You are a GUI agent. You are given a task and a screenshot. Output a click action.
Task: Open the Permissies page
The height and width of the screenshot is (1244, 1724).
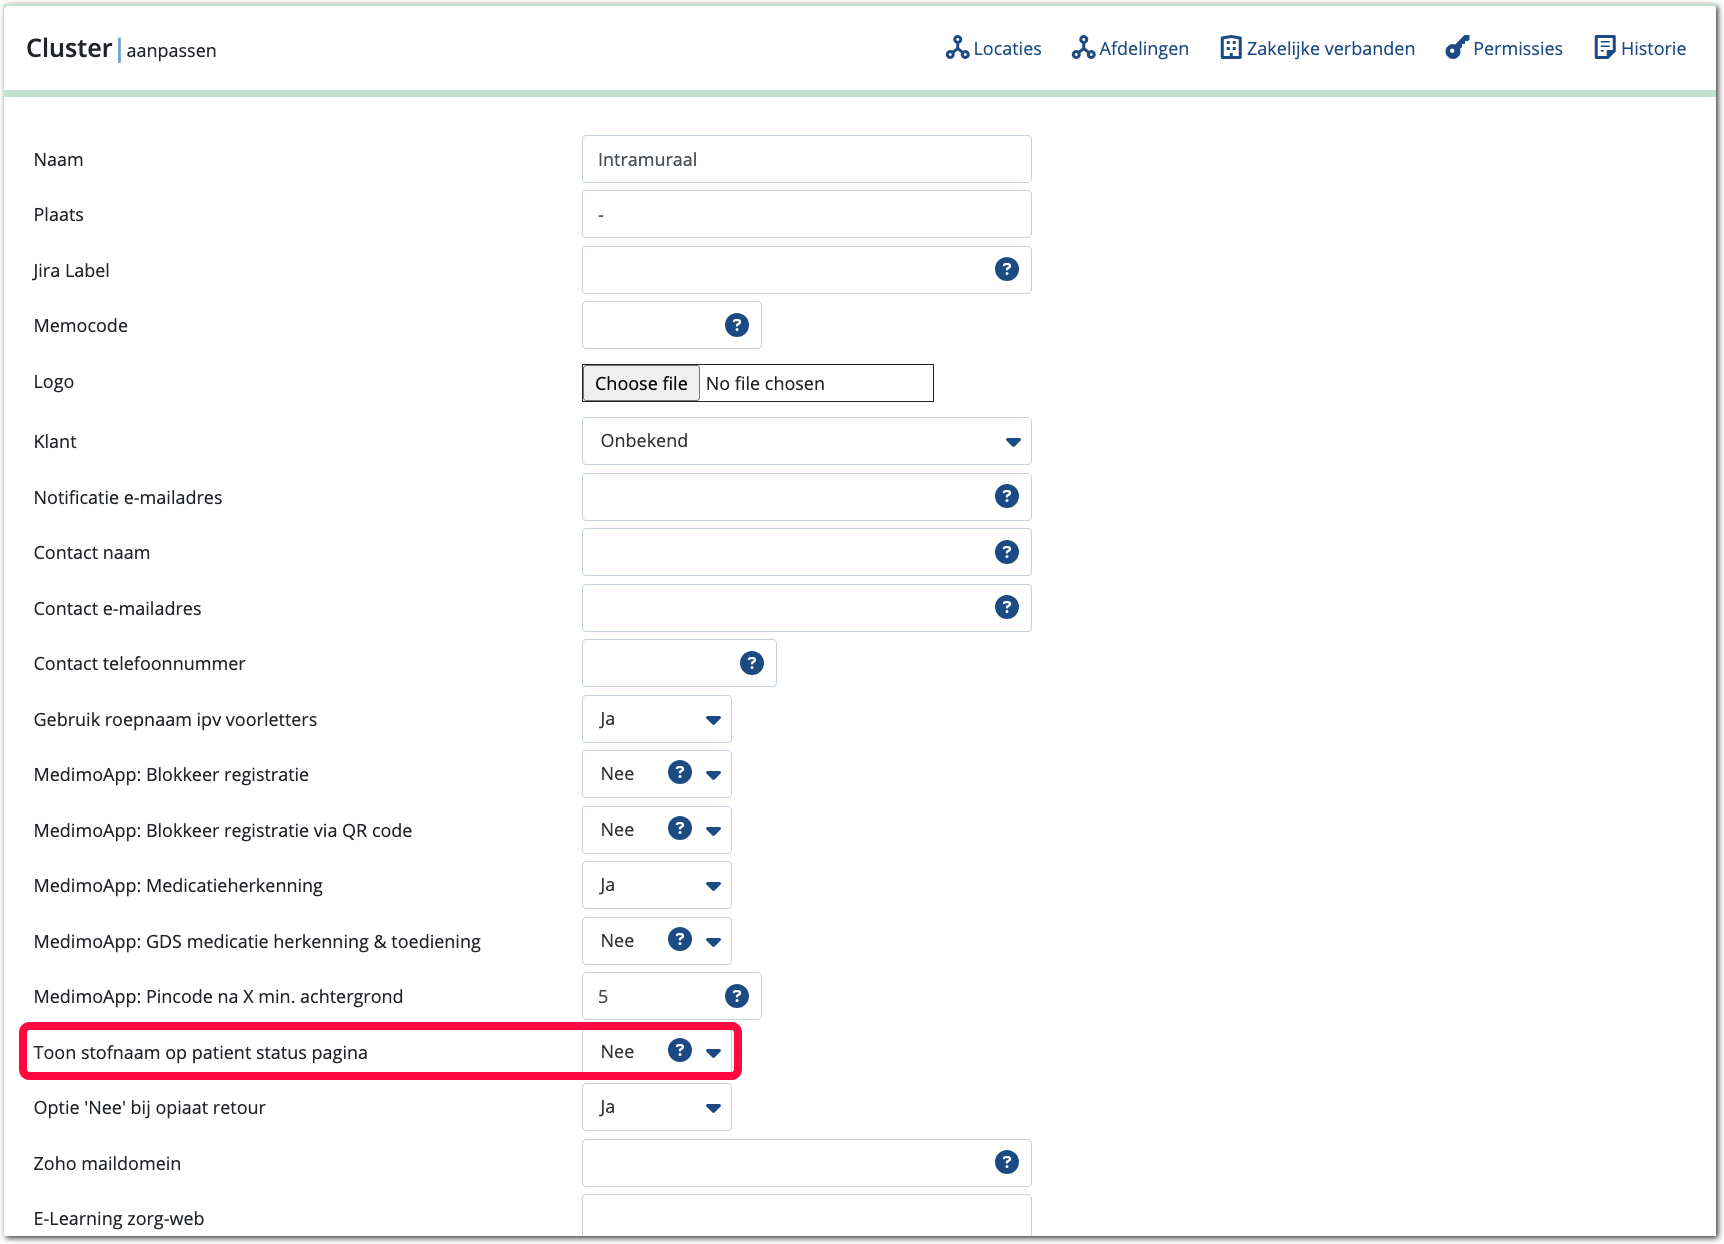coord(1504,48)
